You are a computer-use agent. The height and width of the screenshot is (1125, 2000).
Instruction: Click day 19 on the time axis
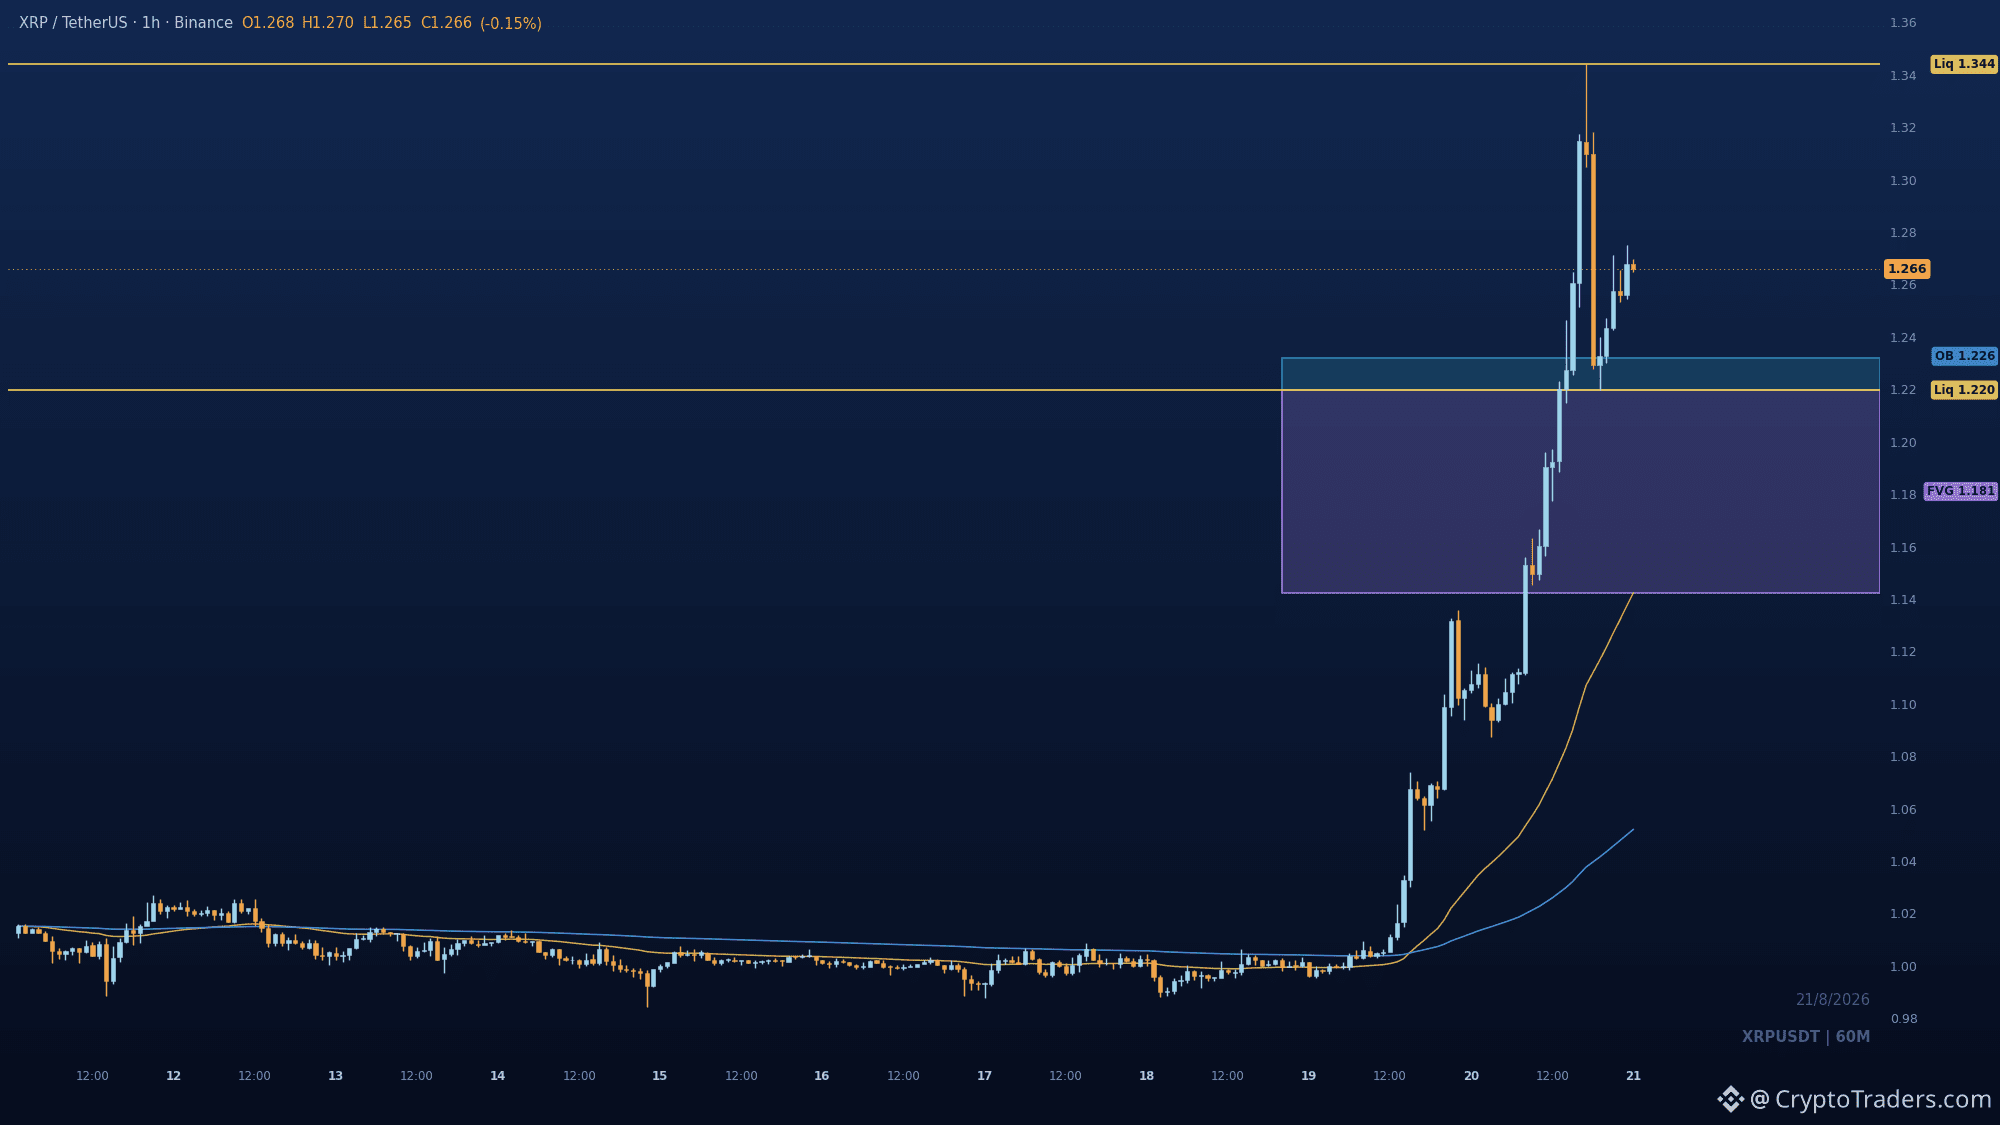(1309, 1076)
